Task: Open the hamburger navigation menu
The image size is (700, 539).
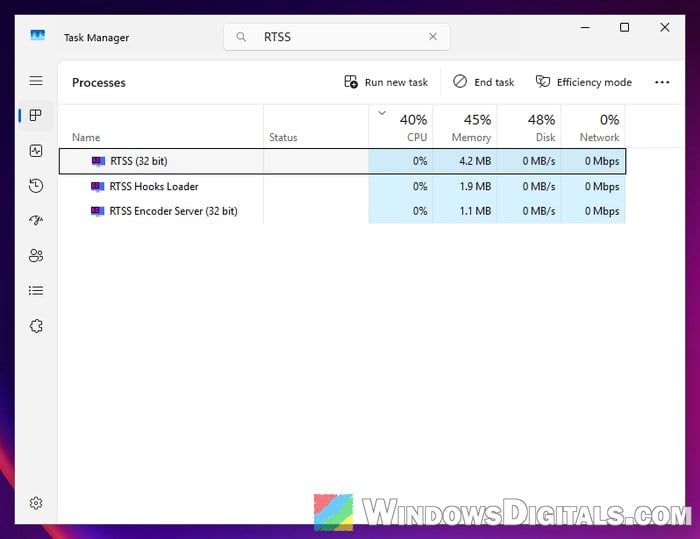Action: (x=36, y=80)
